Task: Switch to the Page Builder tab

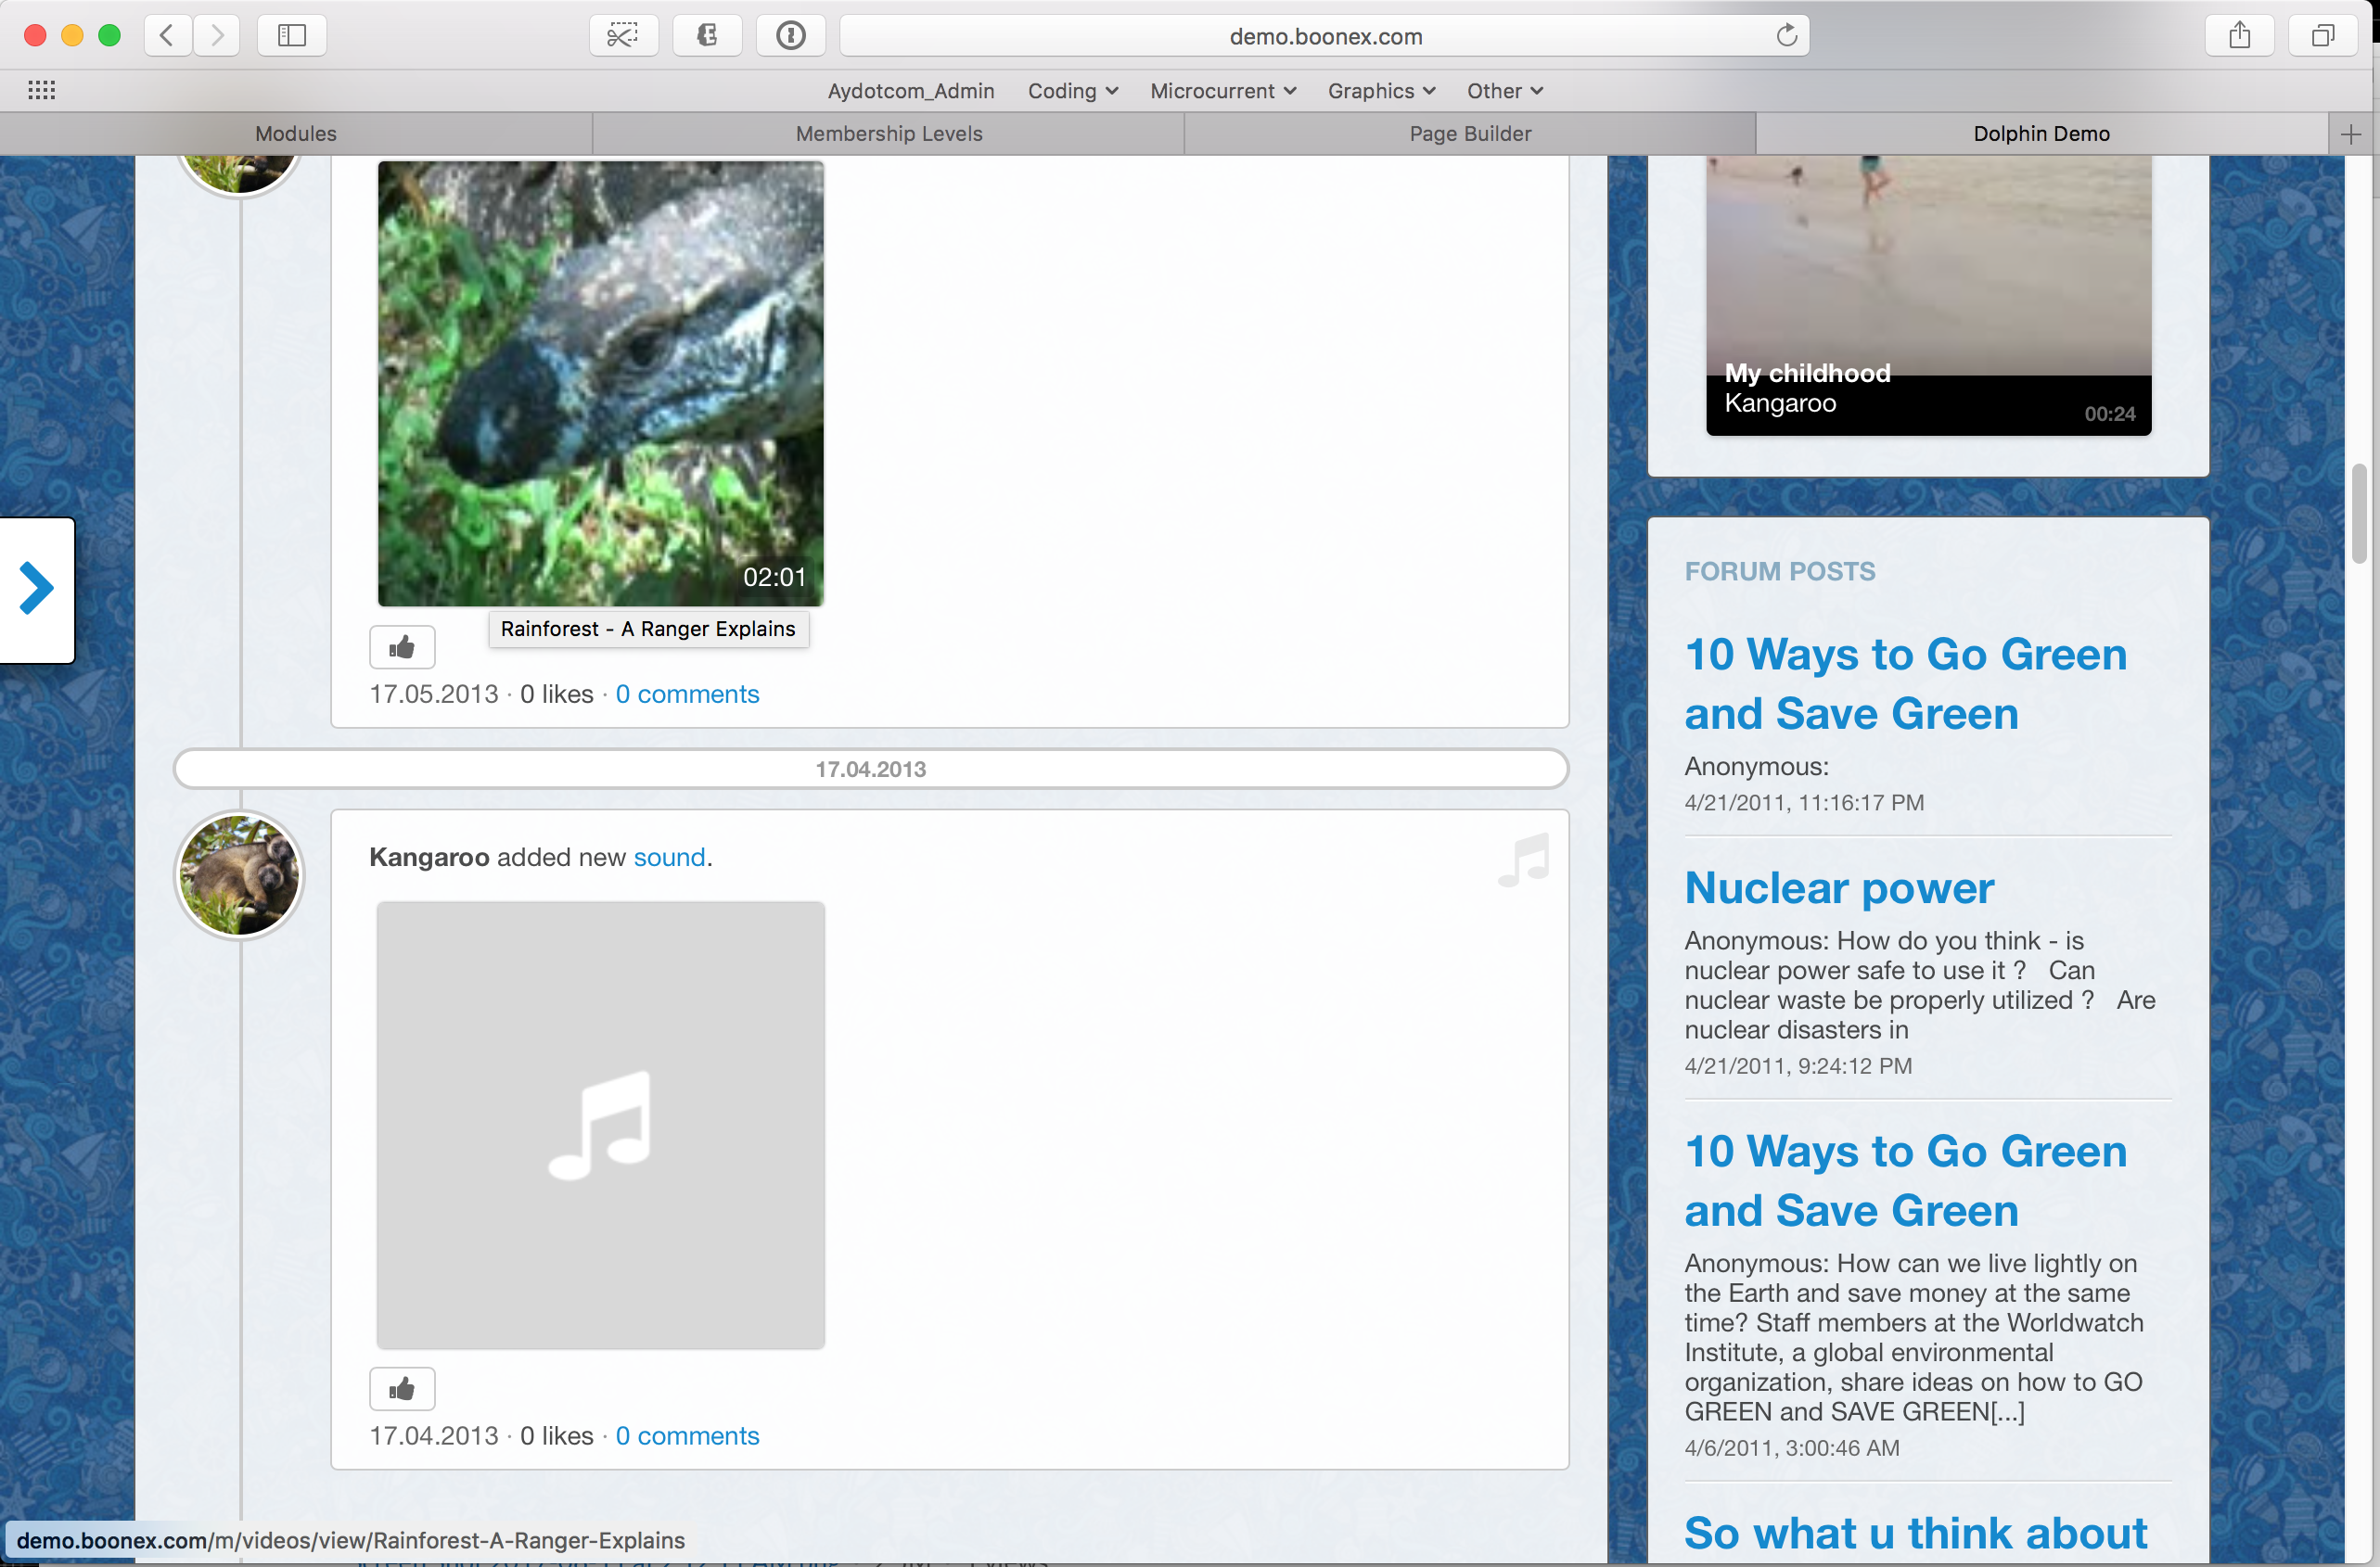Action: pos(1469,134)
